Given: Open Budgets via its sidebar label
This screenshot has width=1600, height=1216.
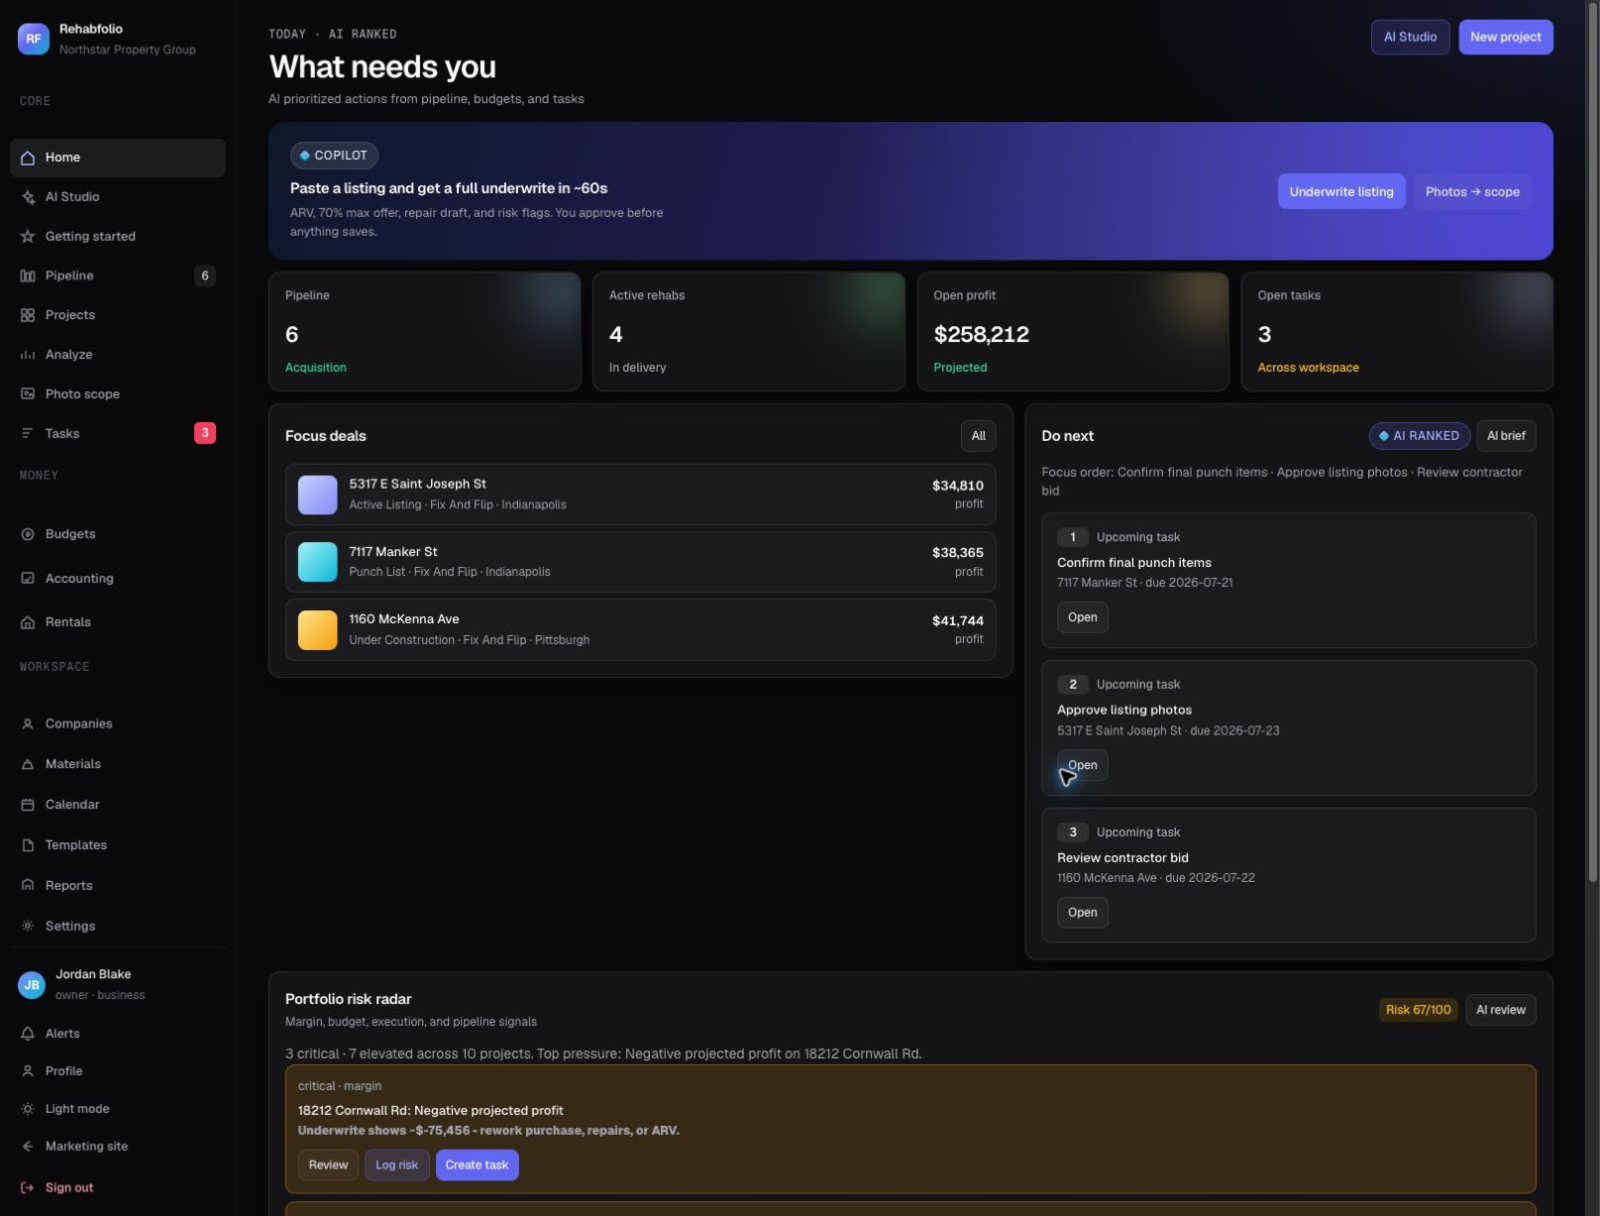Looking at the screenshot, I should click(x=70, y=534).
